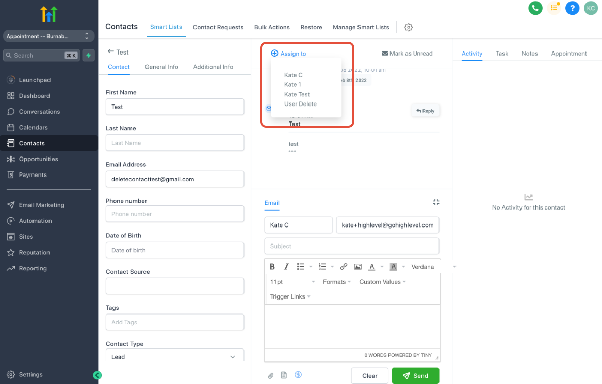Screen dimensions: 602x384
Task: Open the text color picker in the editor
Action: (x=372, y=266)
